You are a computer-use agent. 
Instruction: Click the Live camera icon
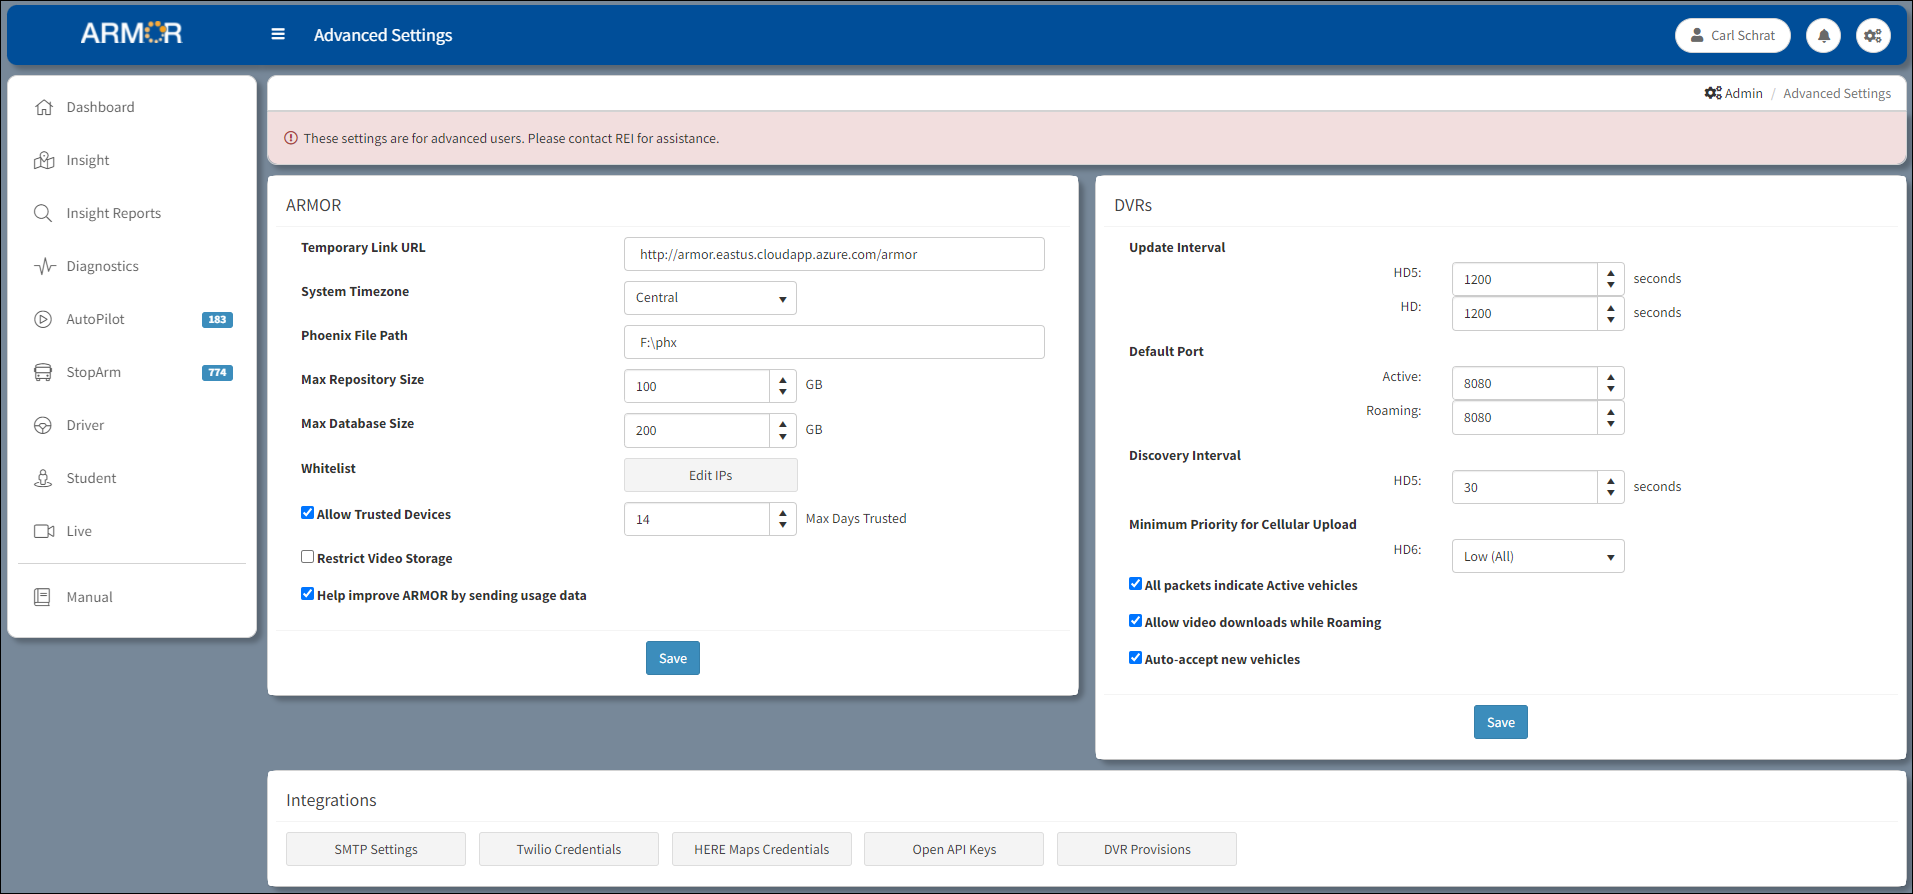pyautogui.click(x=44, y=531)
